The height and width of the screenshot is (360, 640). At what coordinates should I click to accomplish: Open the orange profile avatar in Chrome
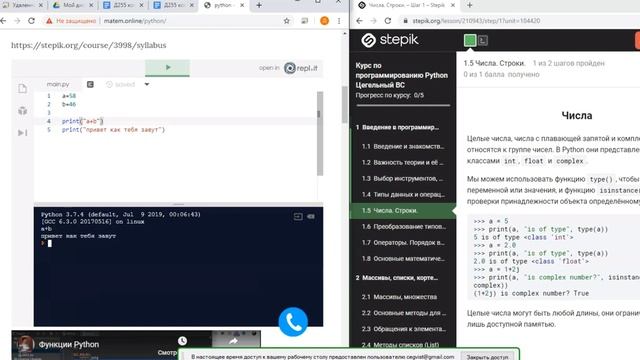coord(324,21)
